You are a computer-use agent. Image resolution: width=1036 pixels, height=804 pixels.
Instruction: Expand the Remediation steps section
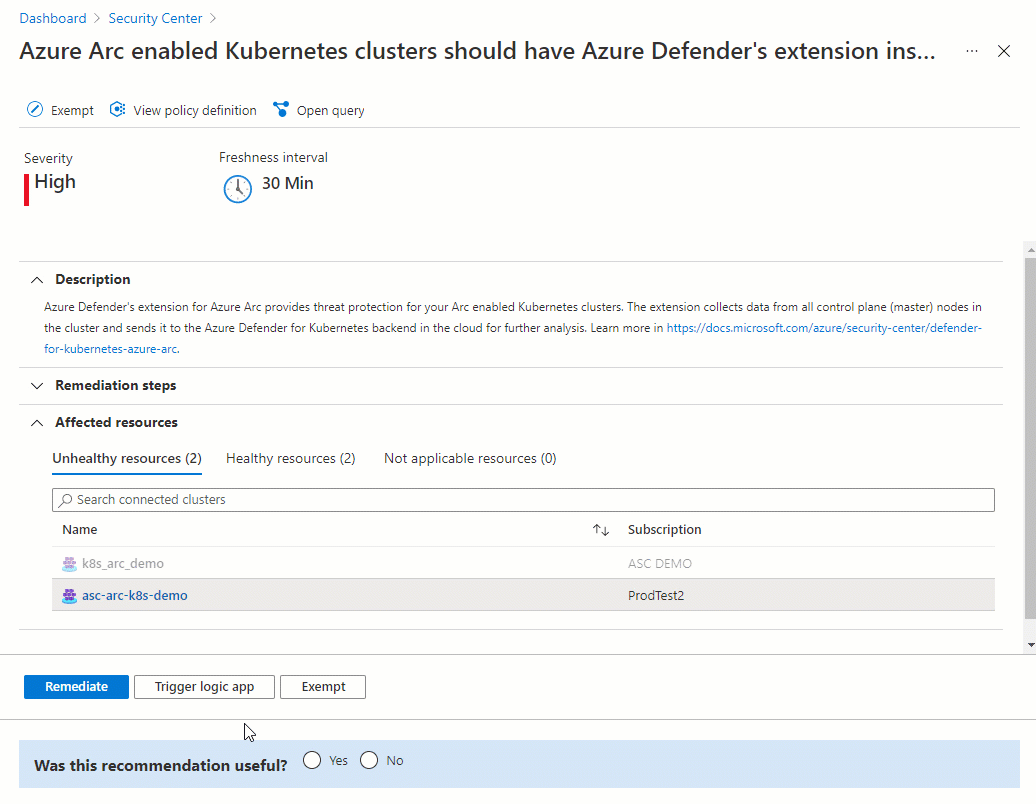[x=37, y=385]
